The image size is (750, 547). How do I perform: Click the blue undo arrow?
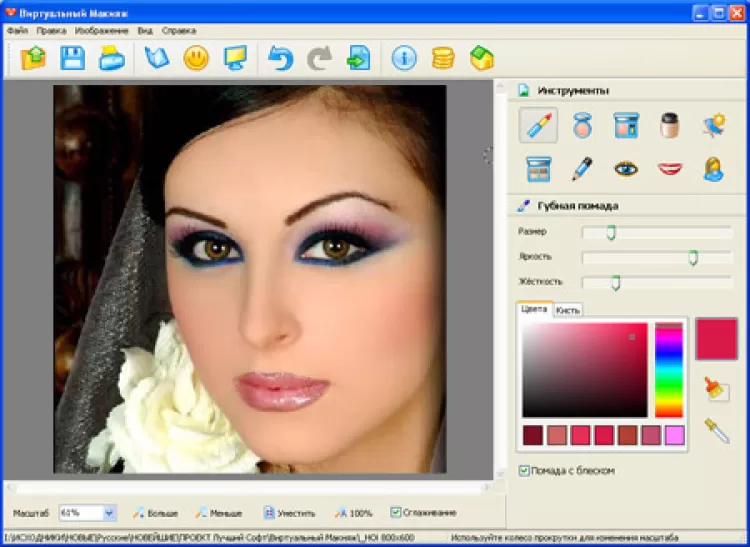point(280,58)
